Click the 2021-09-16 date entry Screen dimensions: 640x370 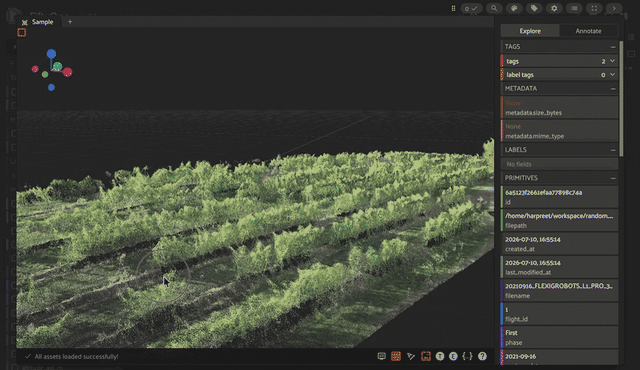point(559,357)
